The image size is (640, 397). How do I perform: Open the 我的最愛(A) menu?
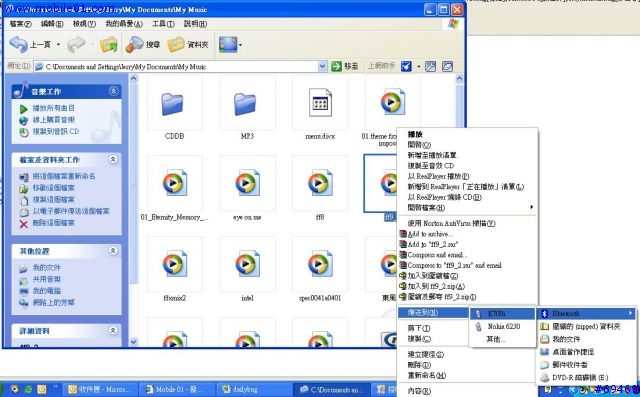coord(124,24)
